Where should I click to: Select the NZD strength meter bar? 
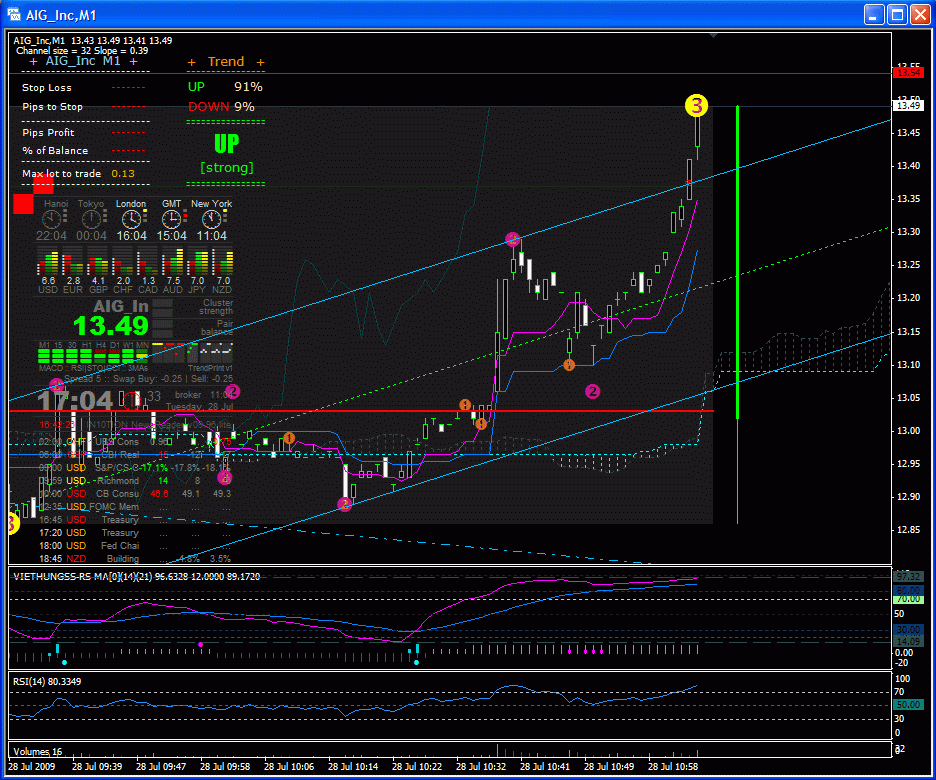[x=222, y=263]
